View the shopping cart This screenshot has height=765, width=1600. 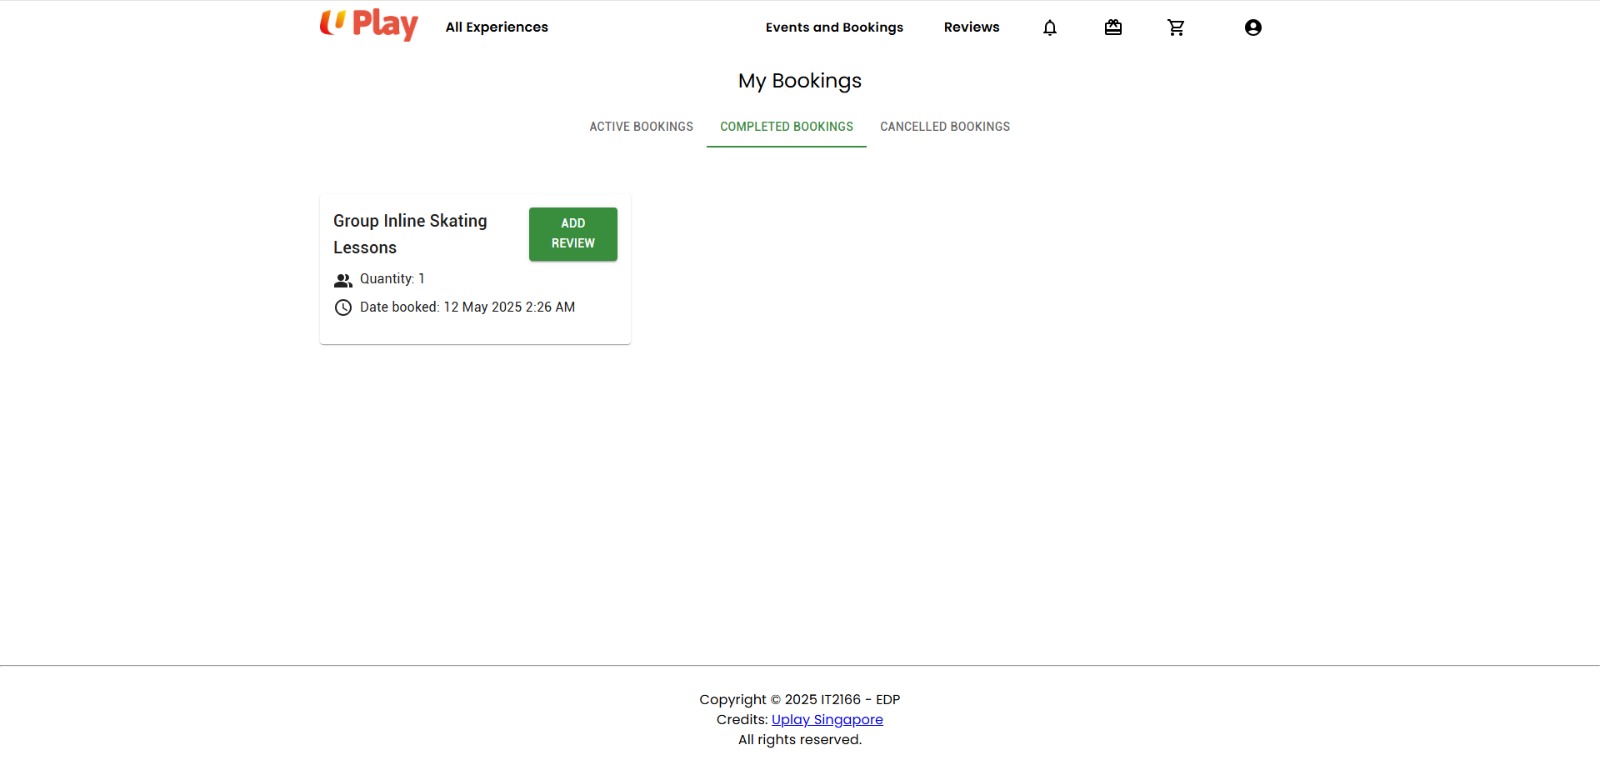click(x=1176, y=28)
